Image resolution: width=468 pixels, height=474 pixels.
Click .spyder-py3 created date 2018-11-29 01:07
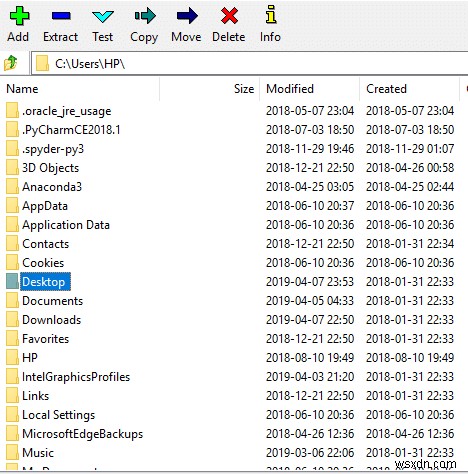(410, 149)
